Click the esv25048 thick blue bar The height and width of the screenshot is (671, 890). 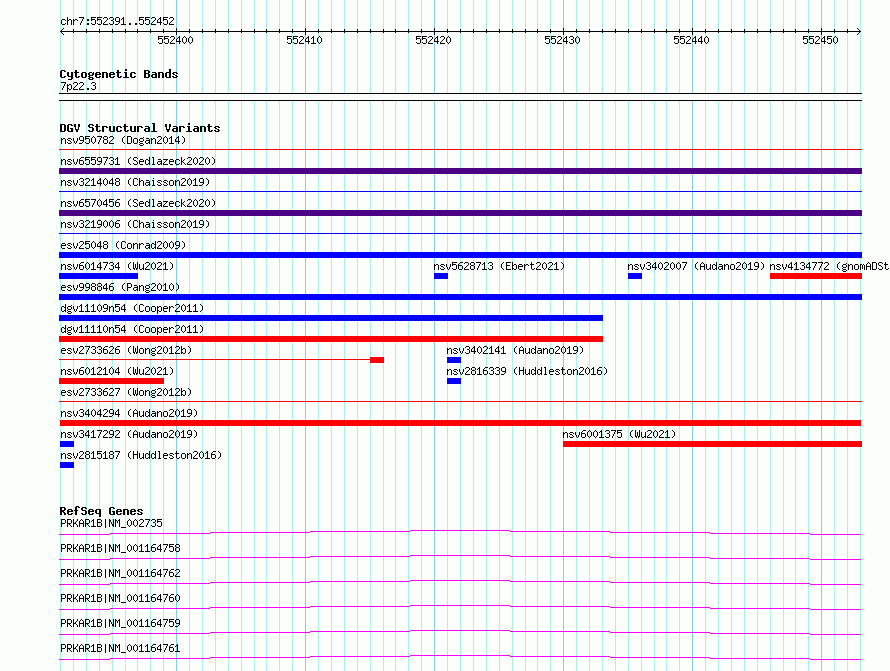point(460,255)
